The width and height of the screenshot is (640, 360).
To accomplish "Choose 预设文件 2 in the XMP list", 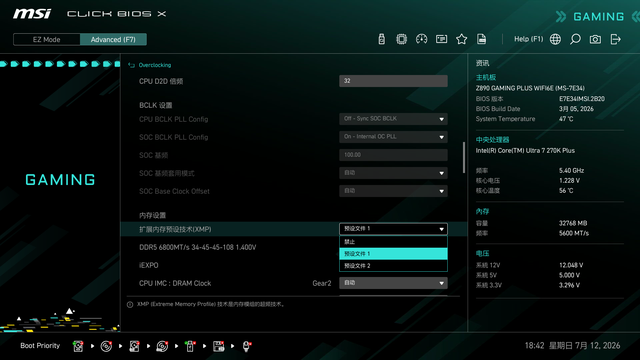I will pyautogui.click(x=393, y=266).
